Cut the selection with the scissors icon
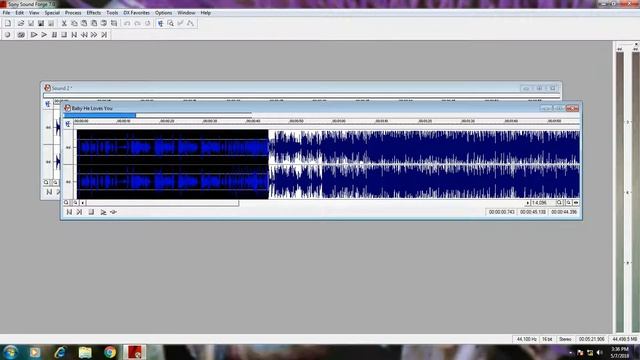640x360 pixels. tap(64, 23)
